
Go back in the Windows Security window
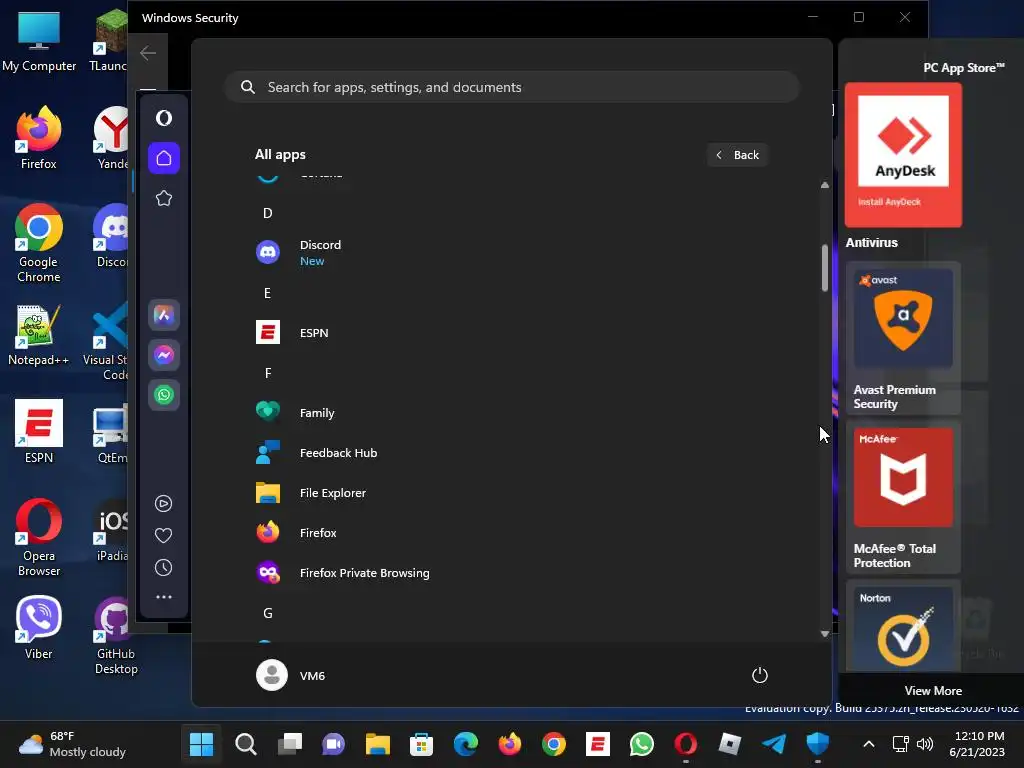(148, 53)
